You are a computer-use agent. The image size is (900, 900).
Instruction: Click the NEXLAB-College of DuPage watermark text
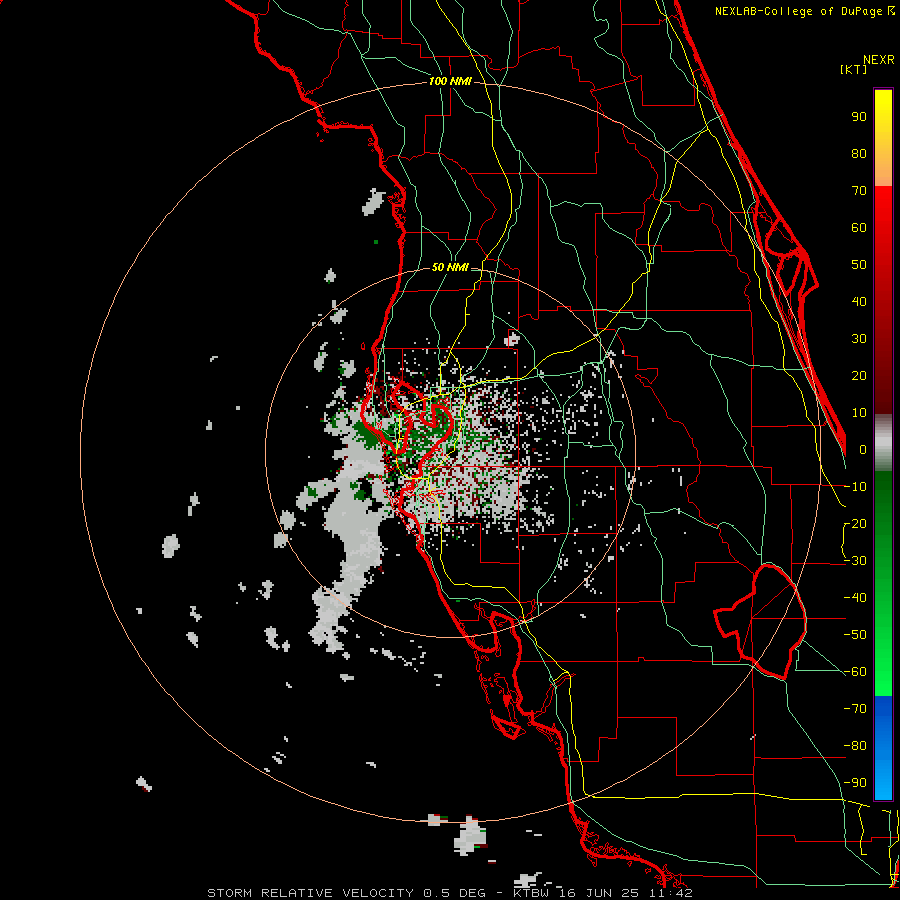(x=805, y=11)
